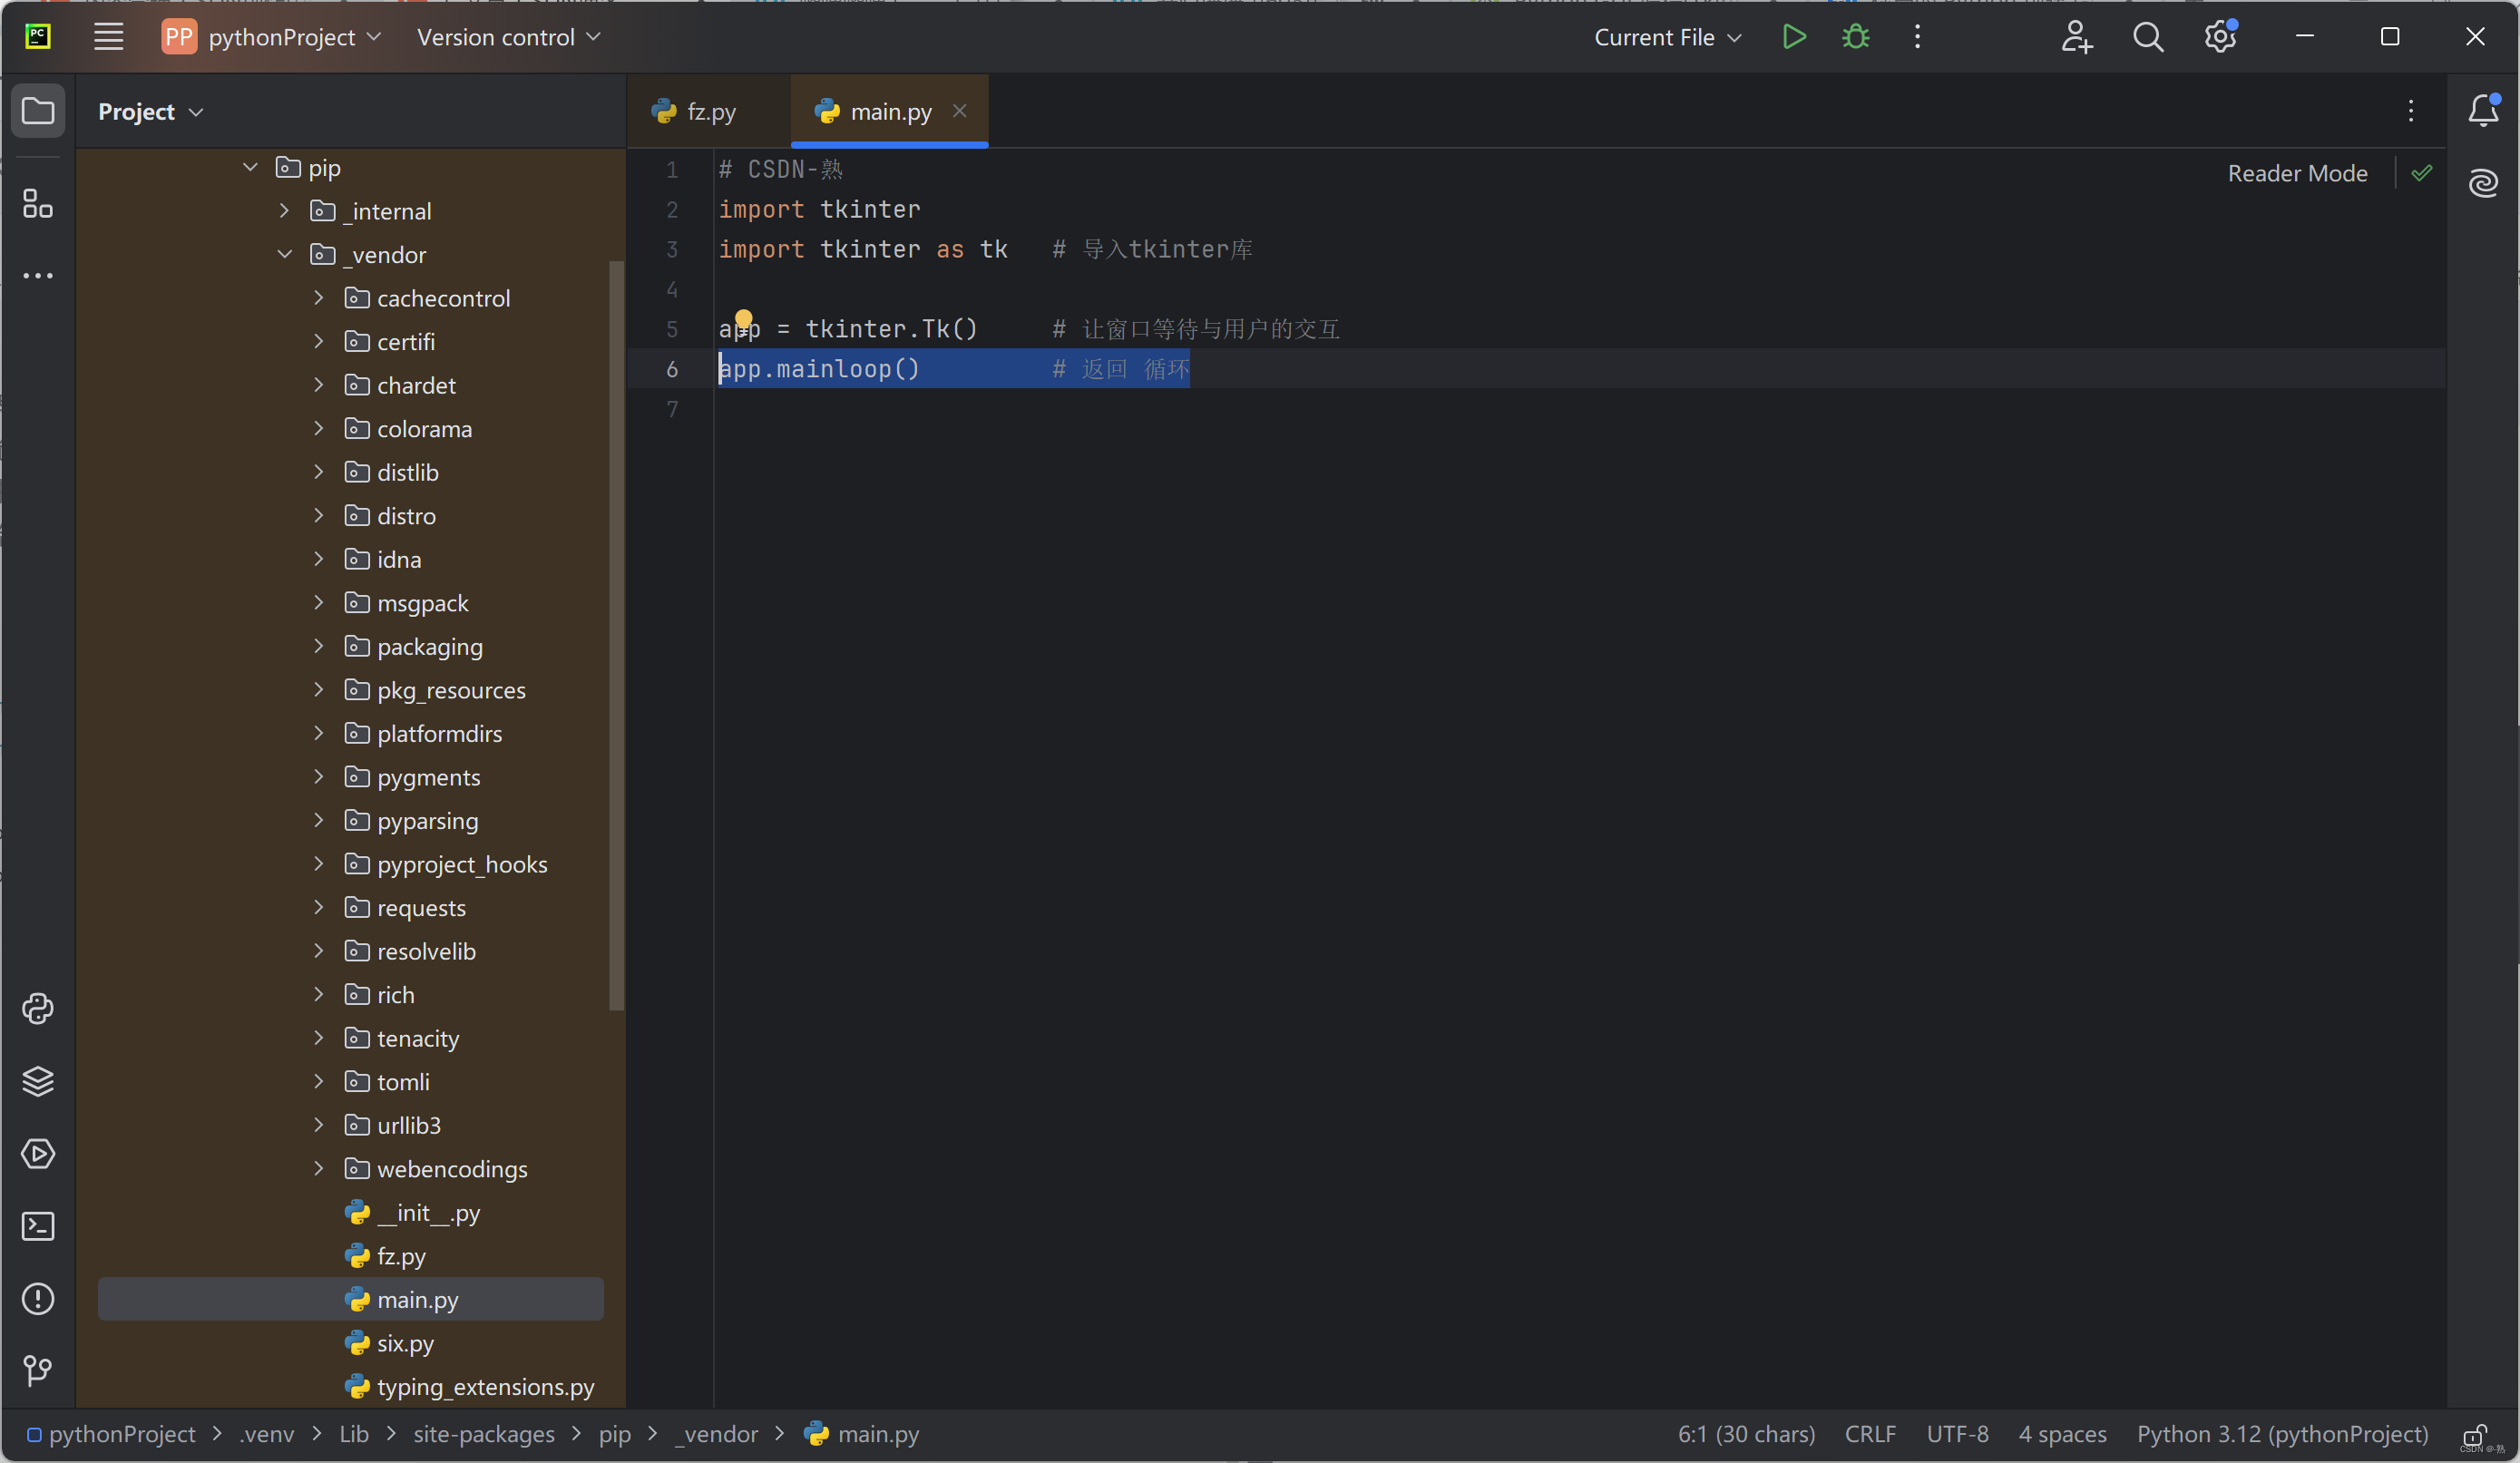This screenshot has height=1463, width=2520.
Task: Open Search Everywhere magnifier
Action: (2148, 37)
